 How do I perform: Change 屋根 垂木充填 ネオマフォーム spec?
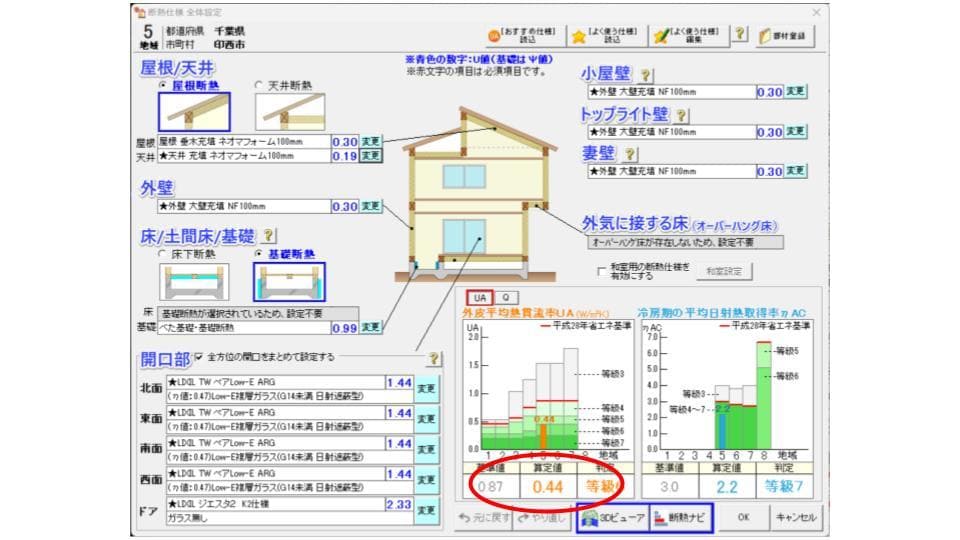tap(370, 141)
